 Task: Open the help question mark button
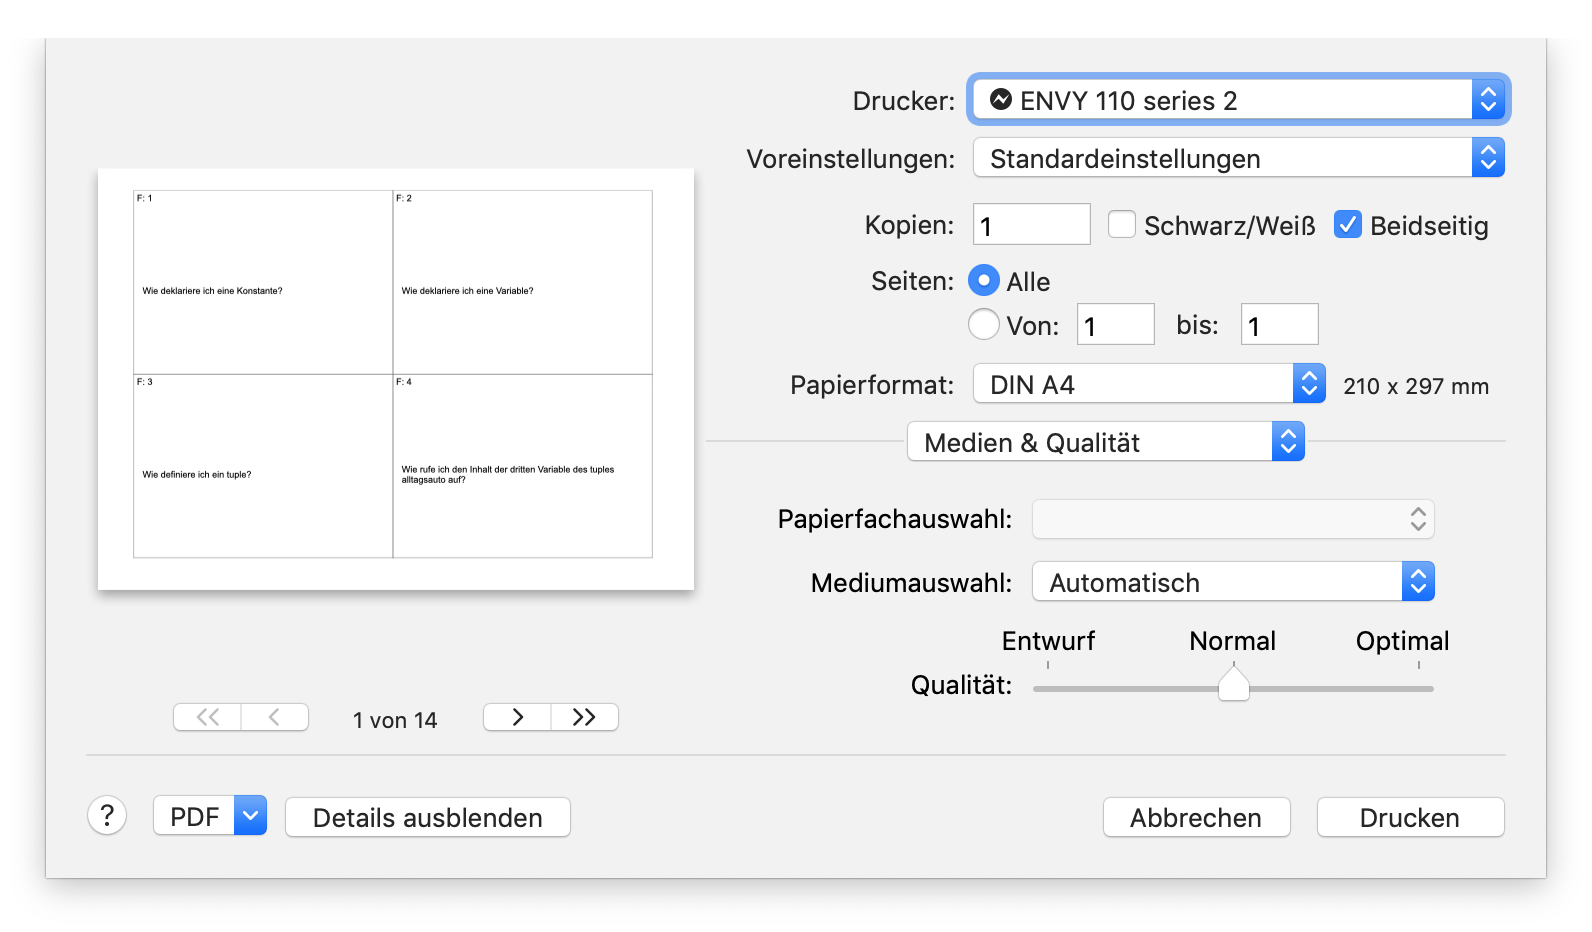pyautogui.click(x=107, y=816)
